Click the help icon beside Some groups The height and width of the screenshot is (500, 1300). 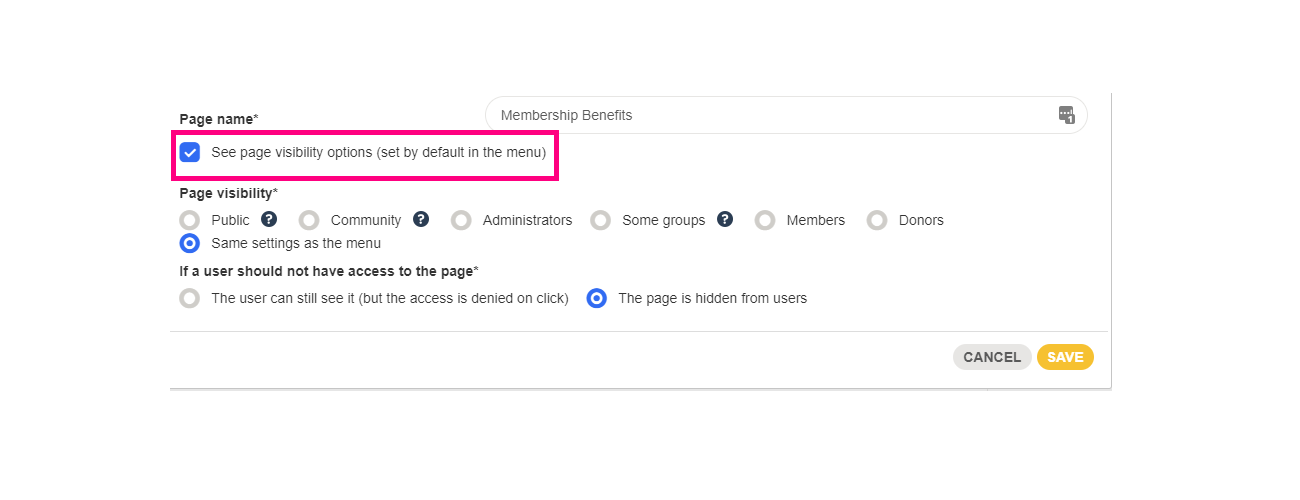tap(725, 219)
